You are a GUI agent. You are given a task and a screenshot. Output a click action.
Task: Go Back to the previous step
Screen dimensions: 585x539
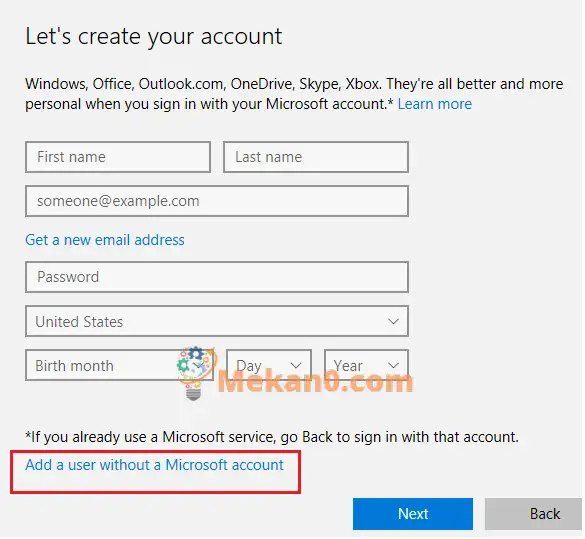click(534, 514)
